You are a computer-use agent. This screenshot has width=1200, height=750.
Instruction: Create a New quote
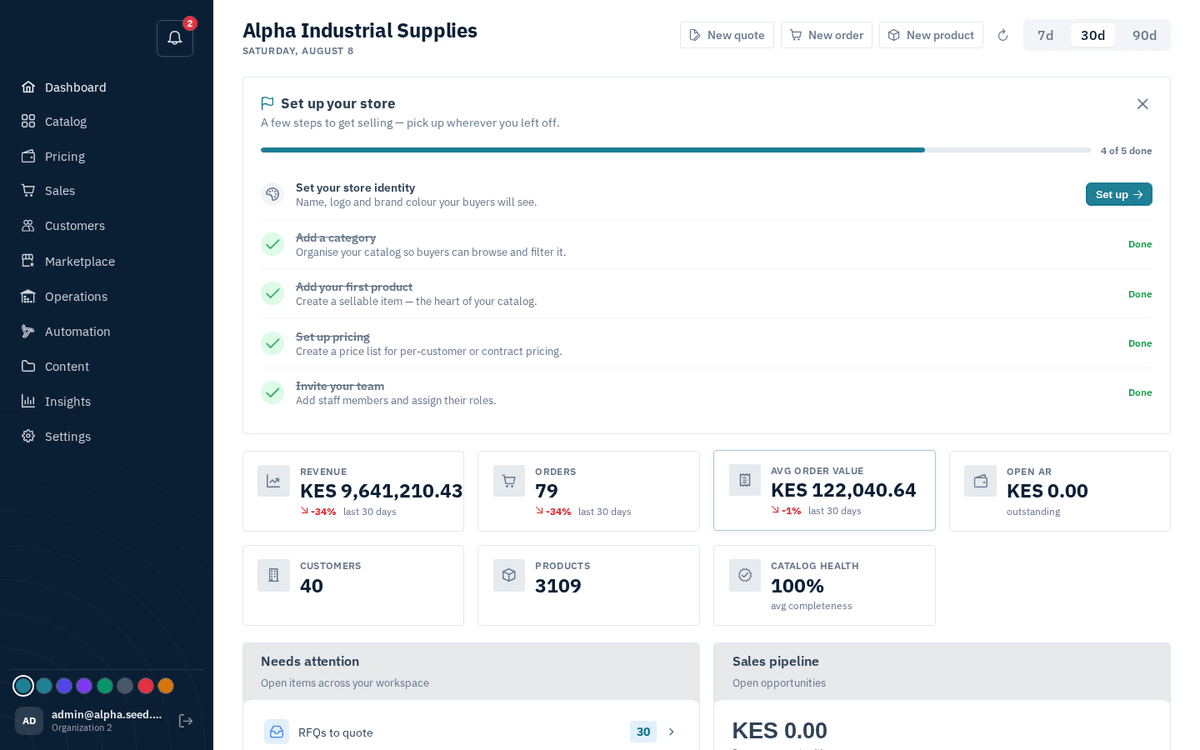(x=727, y=35)
